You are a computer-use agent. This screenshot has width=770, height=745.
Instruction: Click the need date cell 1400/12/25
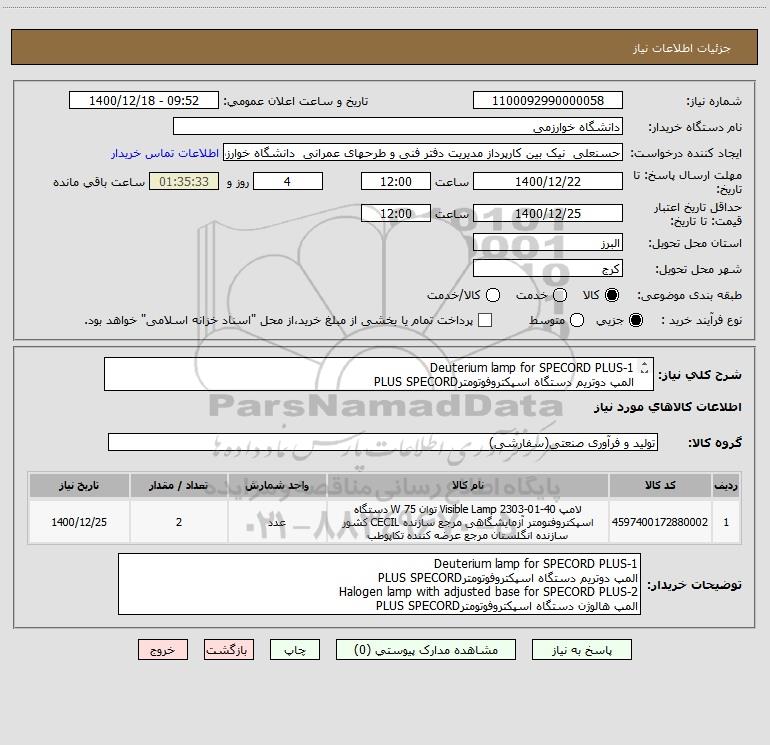(79, 522)
